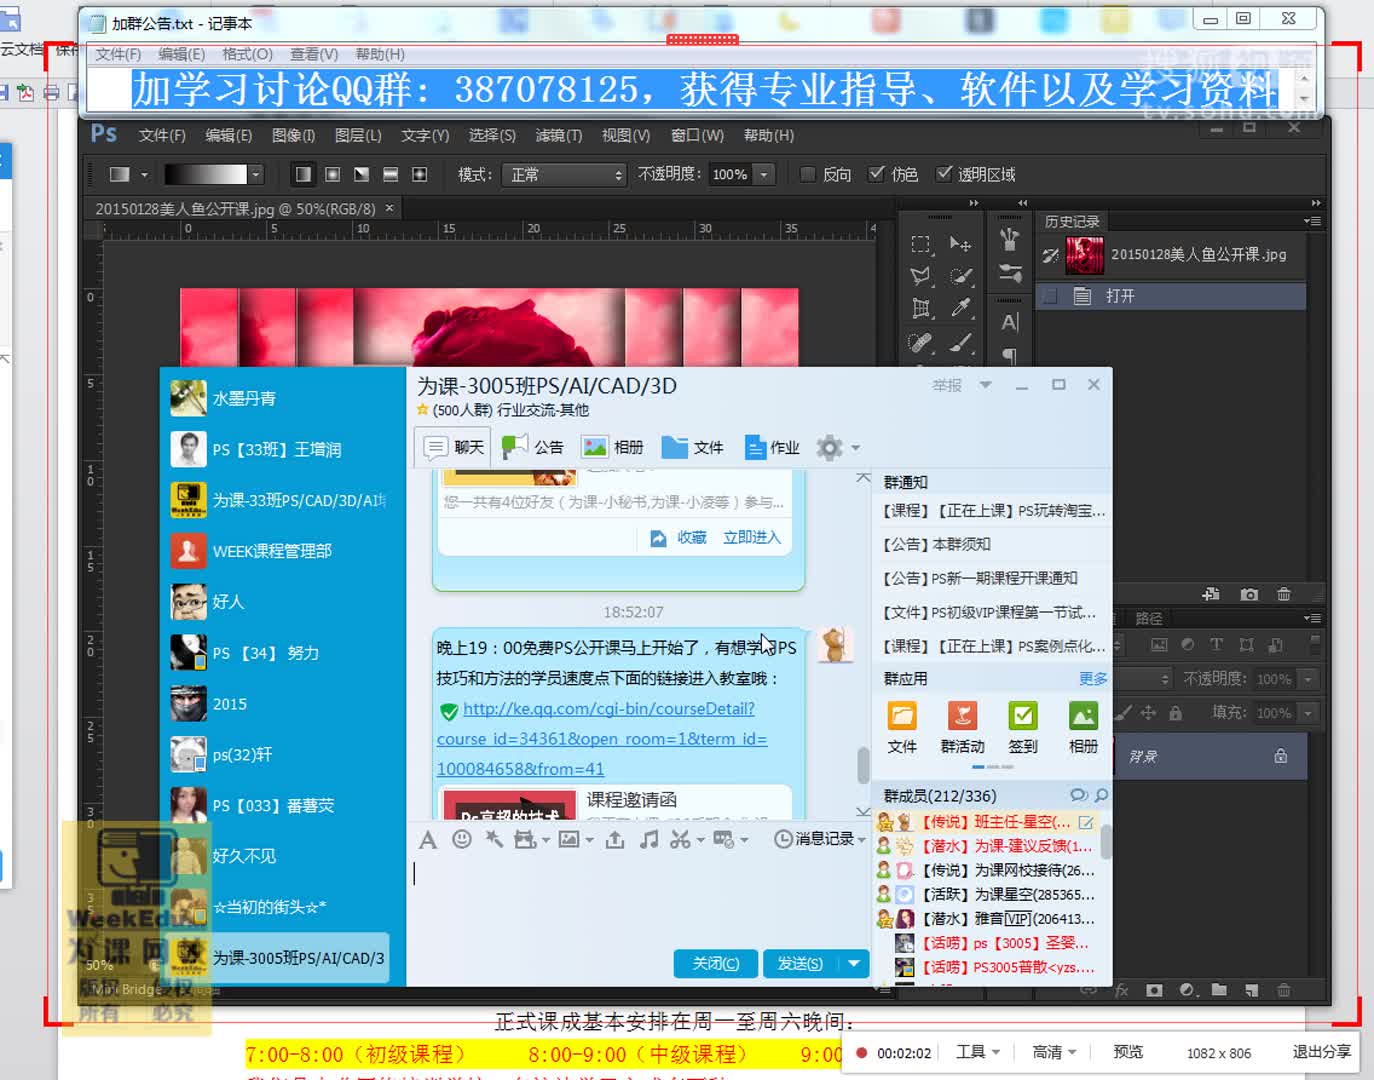Open font settings 'A' in QQ chat
Screen dimensions: 1374x1080
428,839
